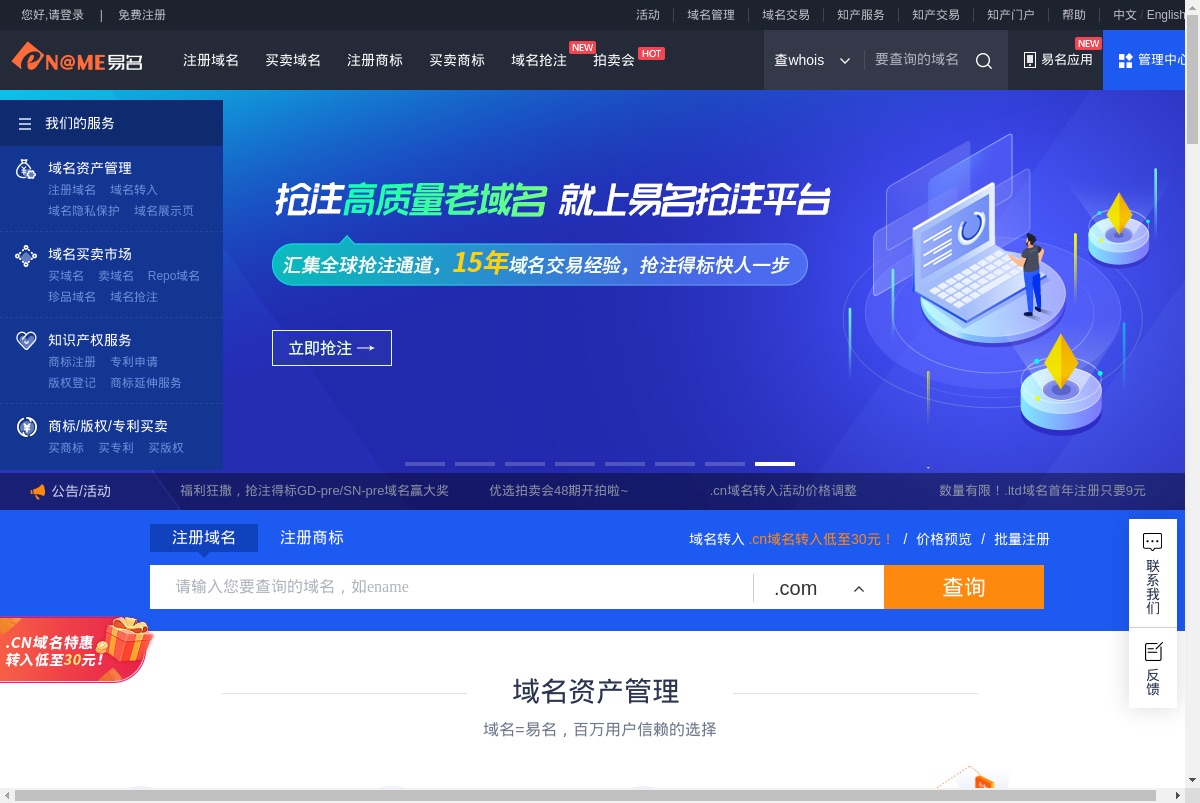This screenshot has width=1200, height=803.
Task: Open the 查whois dropdown
Action: pyautogui.click(x=812, y=60)
